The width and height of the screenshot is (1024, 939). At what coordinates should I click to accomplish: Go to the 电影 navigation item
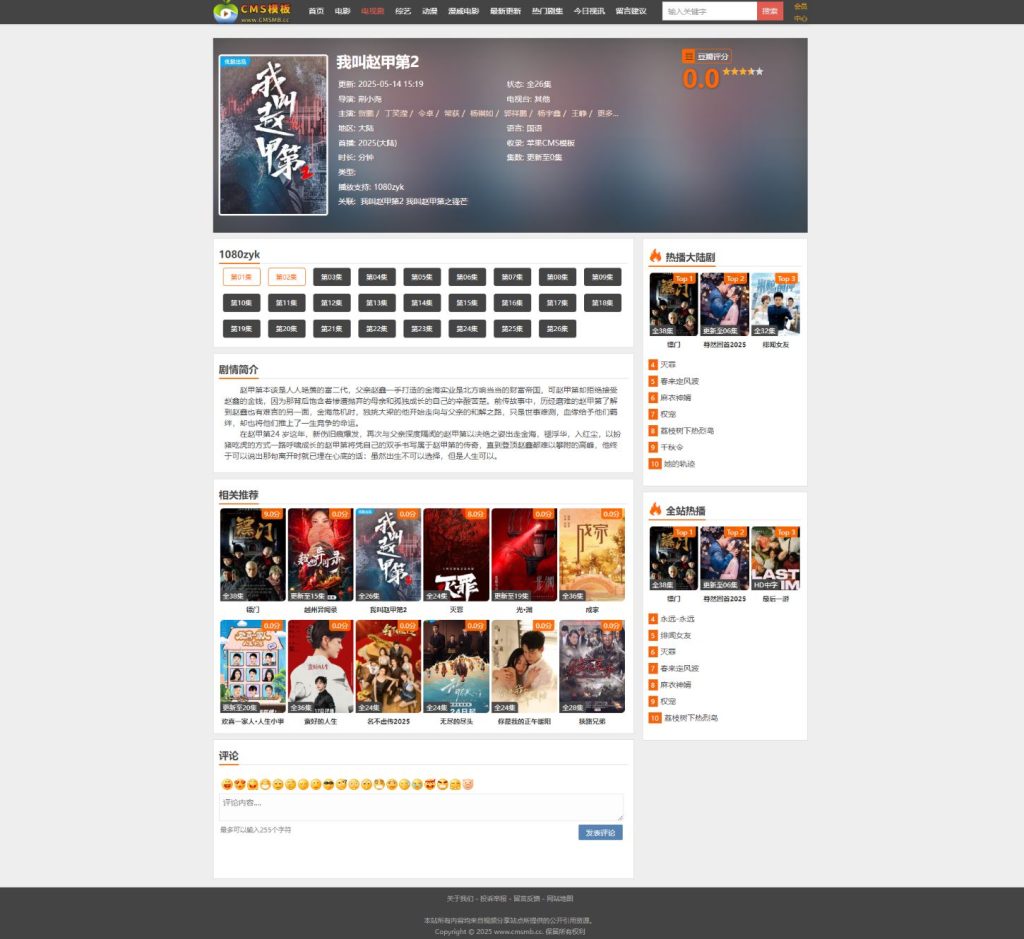pos(343,11)
